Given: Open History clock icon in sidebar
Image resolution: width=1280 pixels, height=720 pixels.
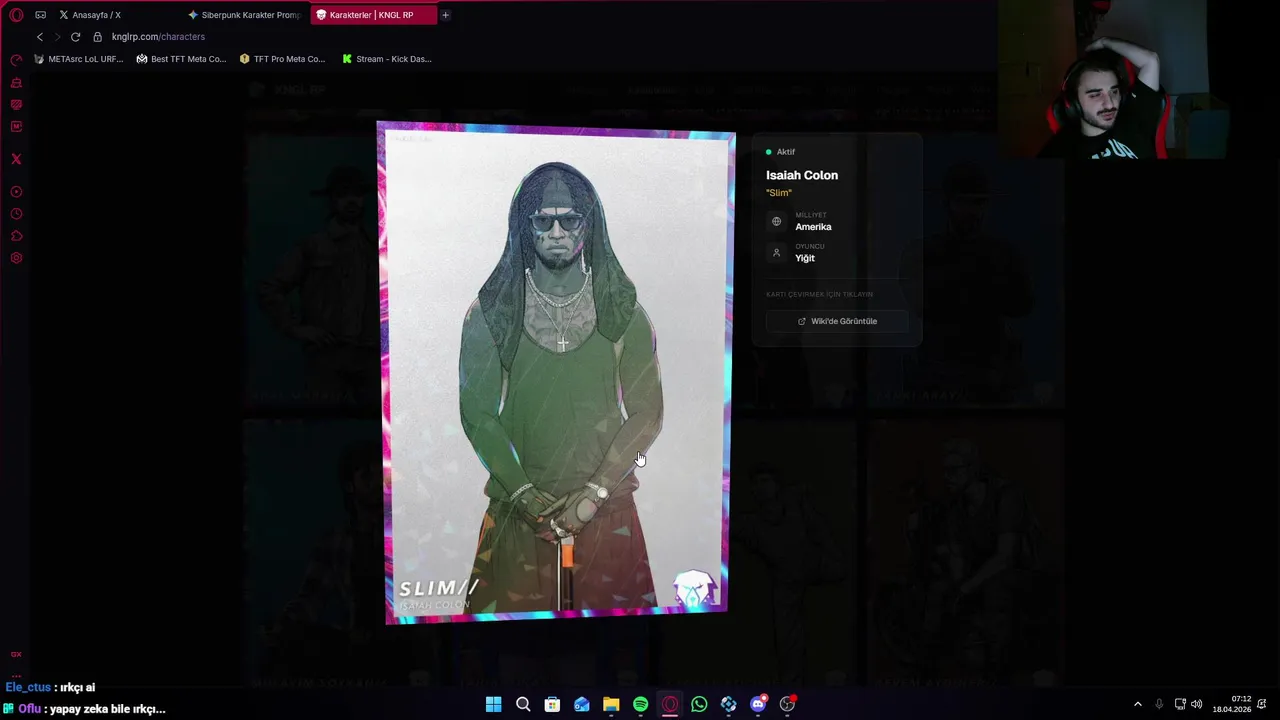Looking at the screenshot, I should [16, 214].
